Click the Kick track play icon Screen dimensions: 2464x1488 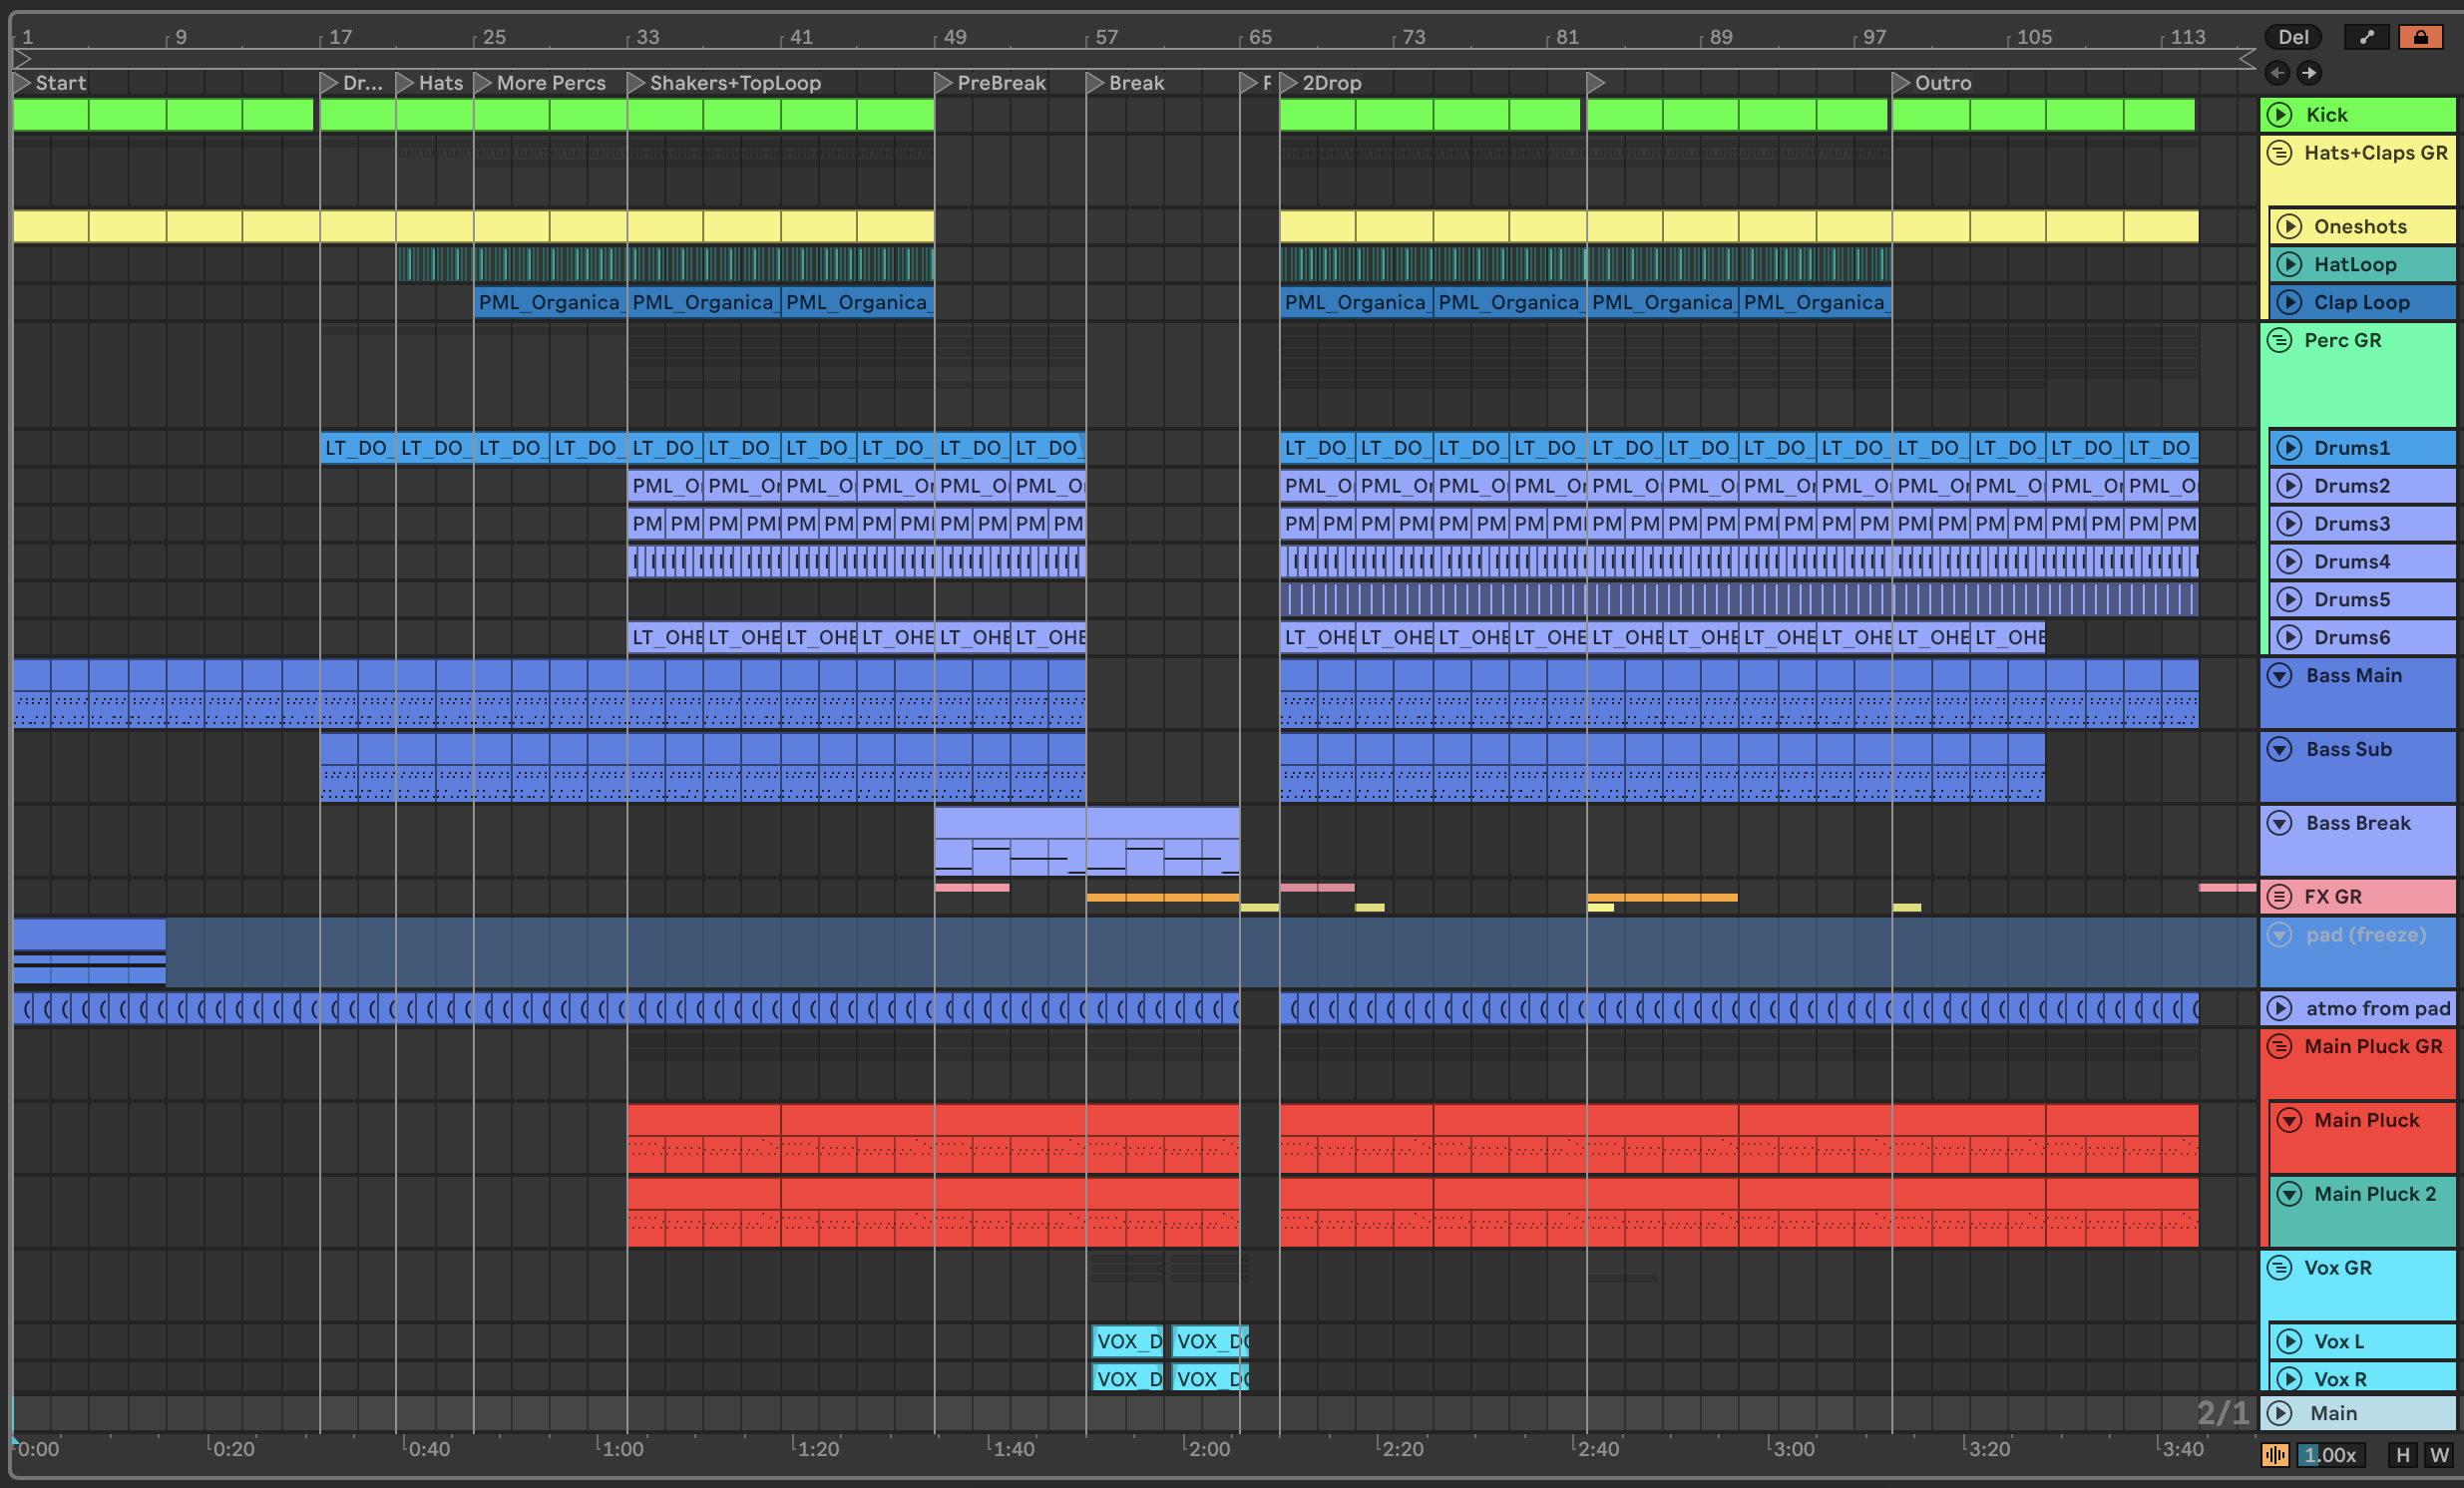pos(2279,115)
